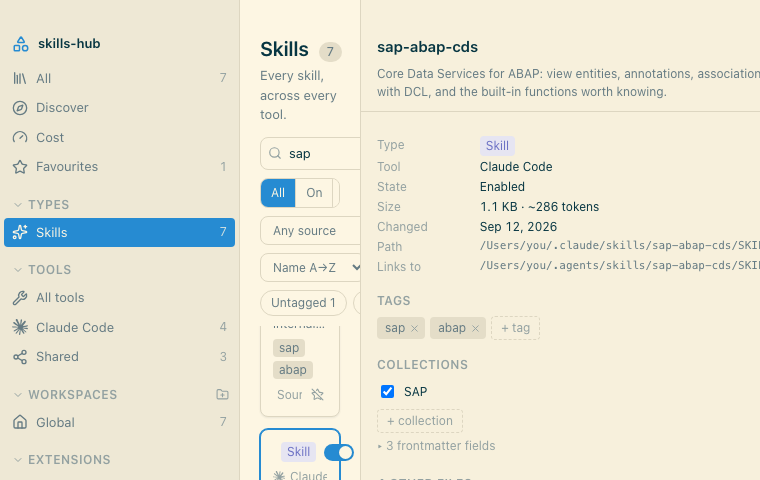Open the Any source dropdown
The width and height of the screenshot is (760, 480).
click(x=310, y=231)
